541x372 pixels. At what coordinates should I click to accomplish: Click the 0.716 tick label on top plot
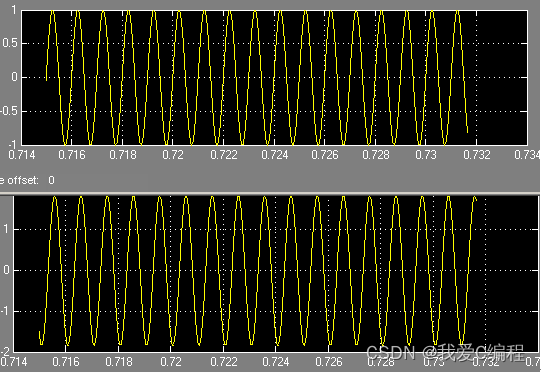(x=72, y=155)
